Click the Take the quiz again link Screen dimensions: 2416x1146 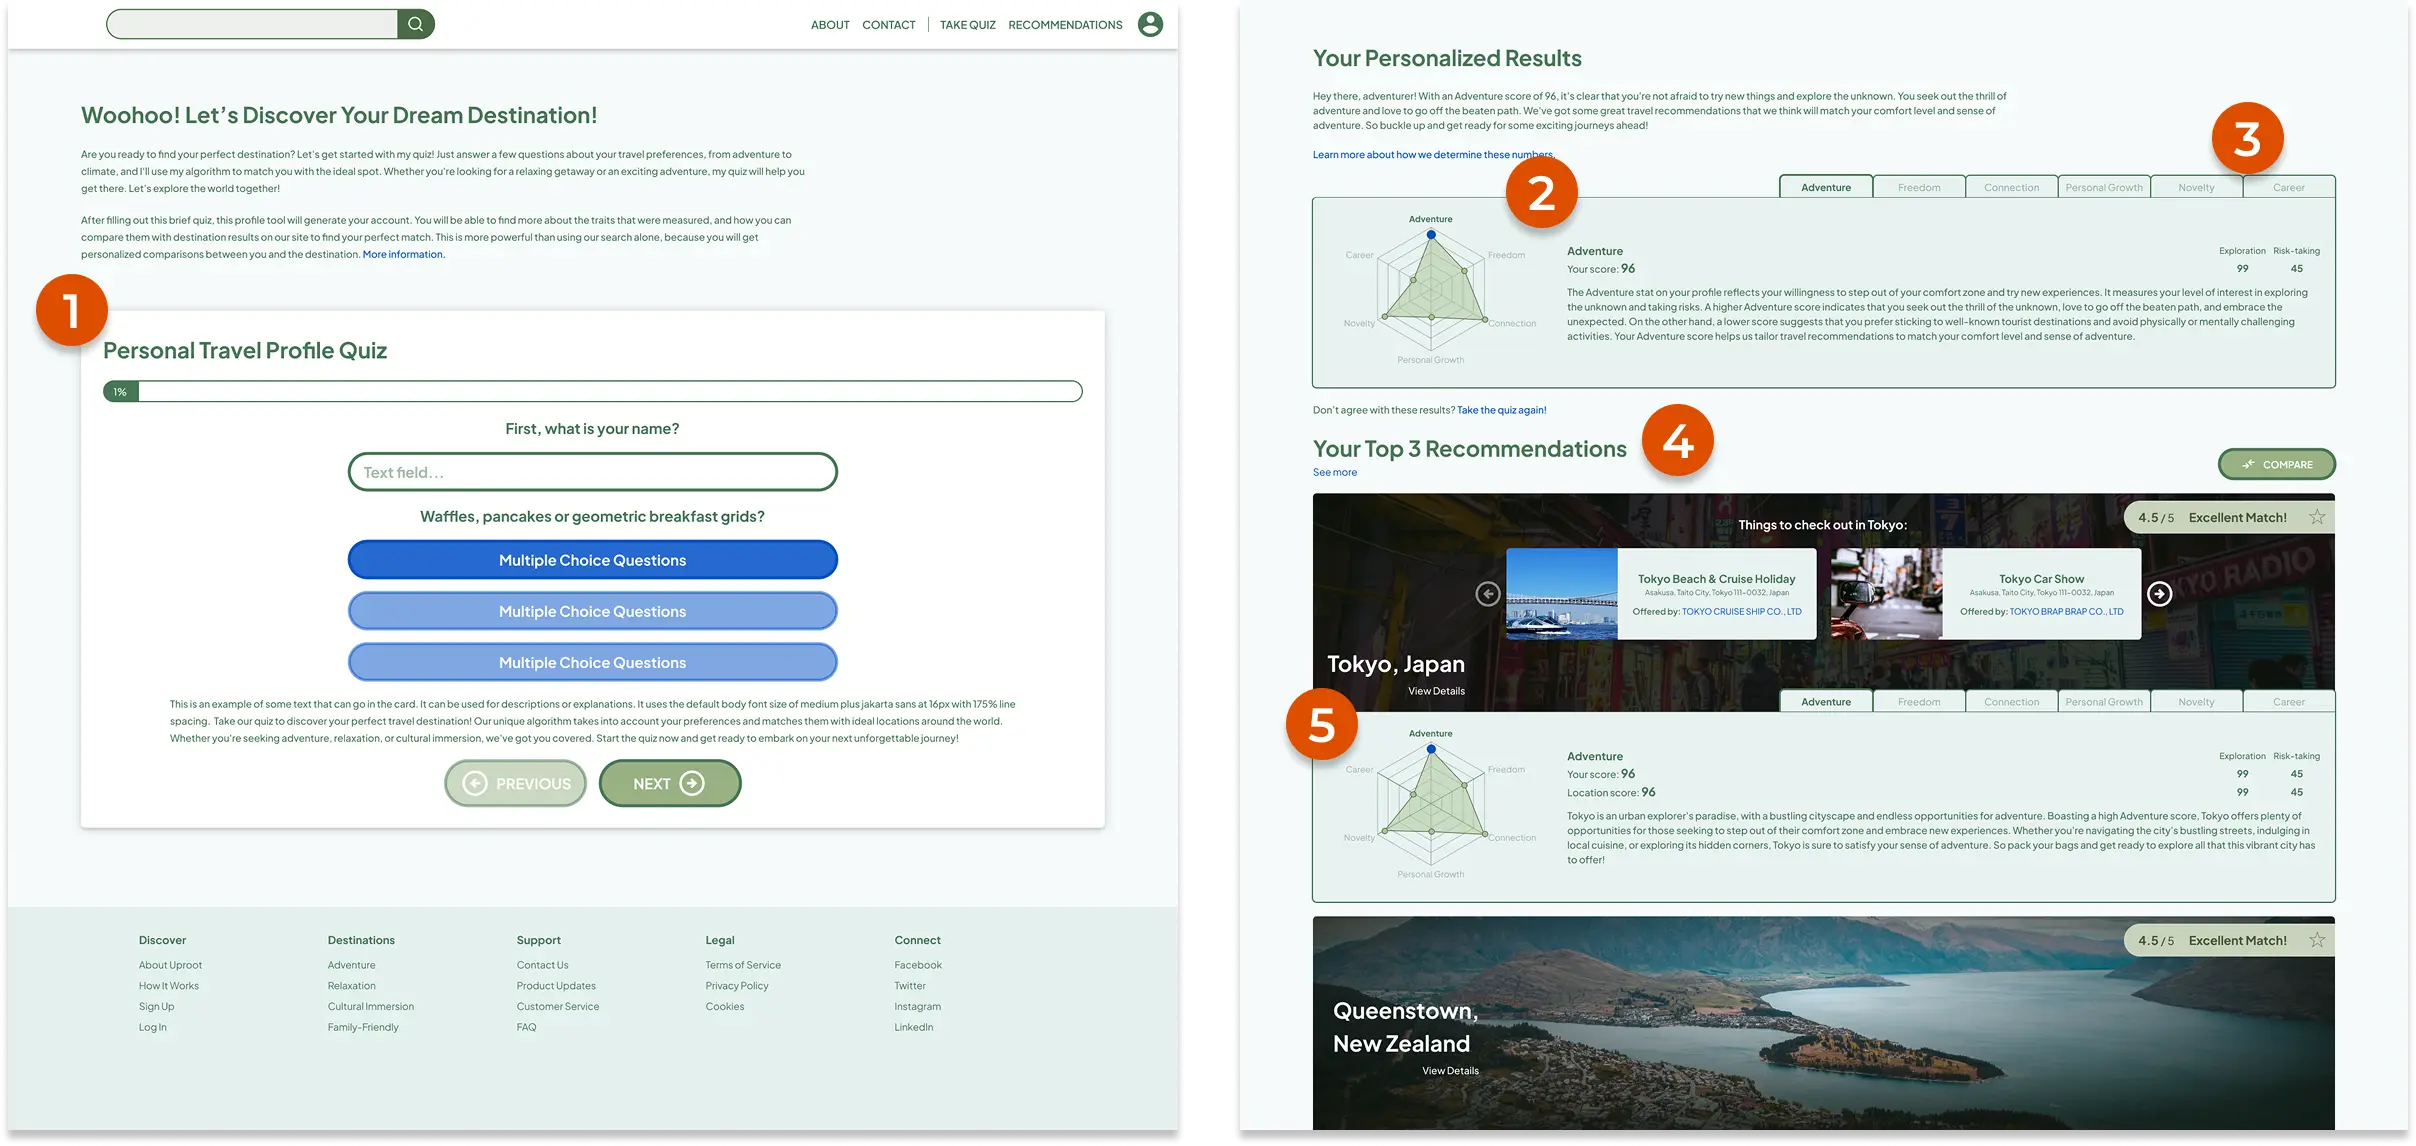(1501, 410)
